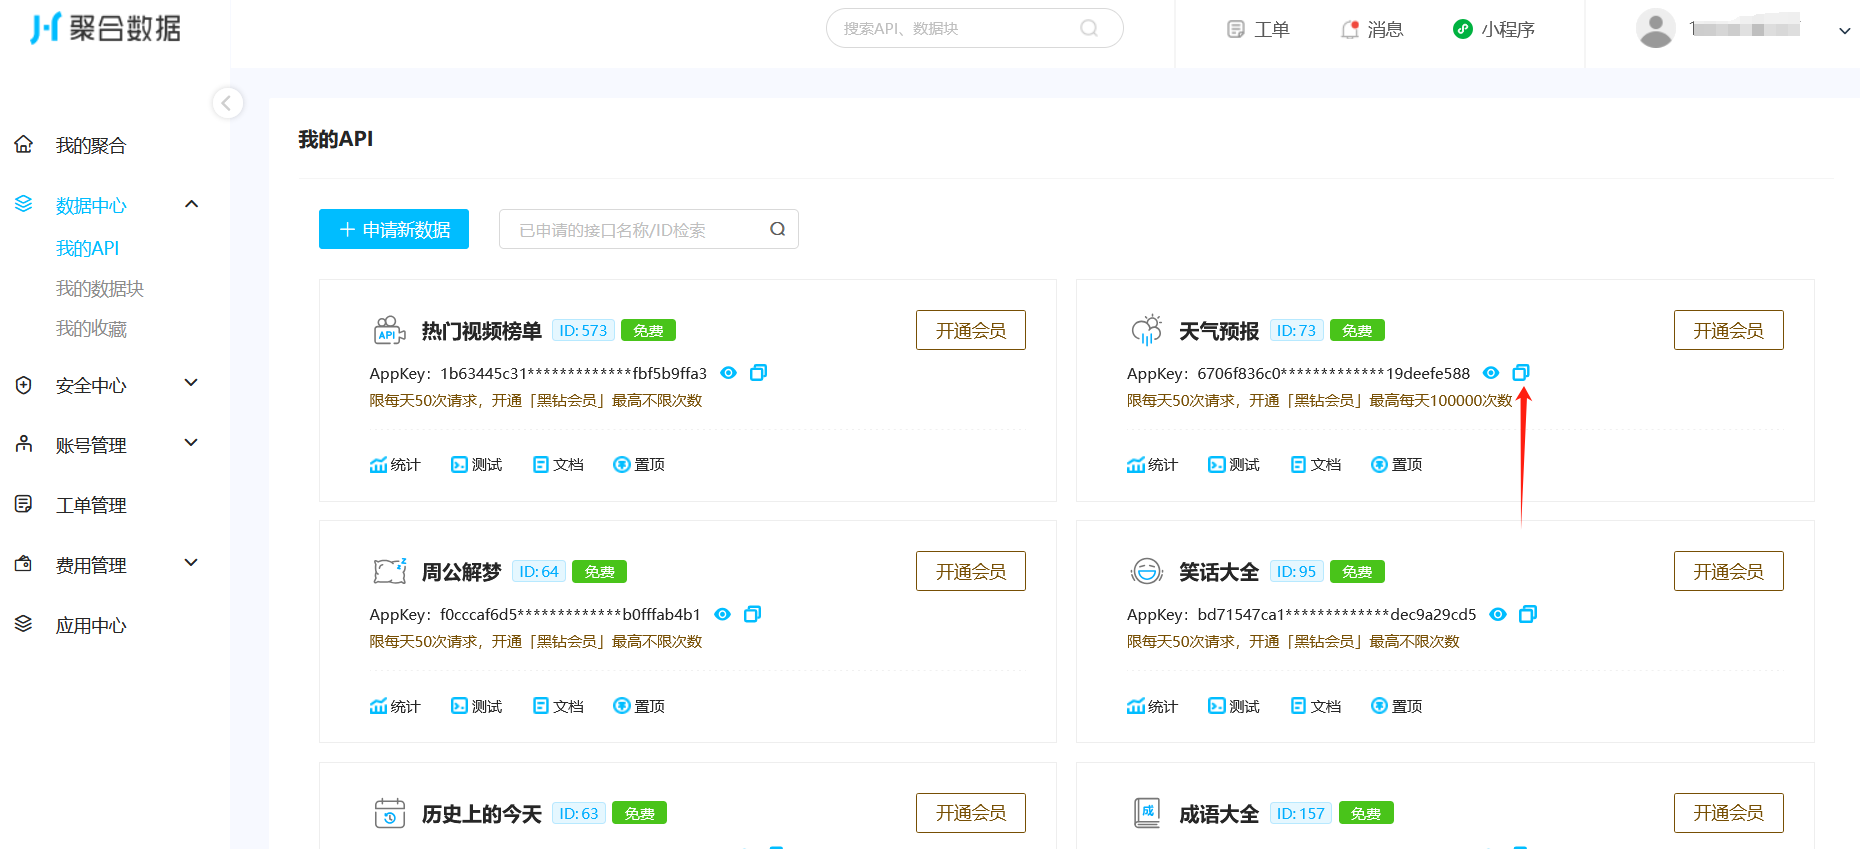This screenshot has height=849, width=1860.
Task: Click the 历史上的今天 API title
Action: [x=482, y=814]
